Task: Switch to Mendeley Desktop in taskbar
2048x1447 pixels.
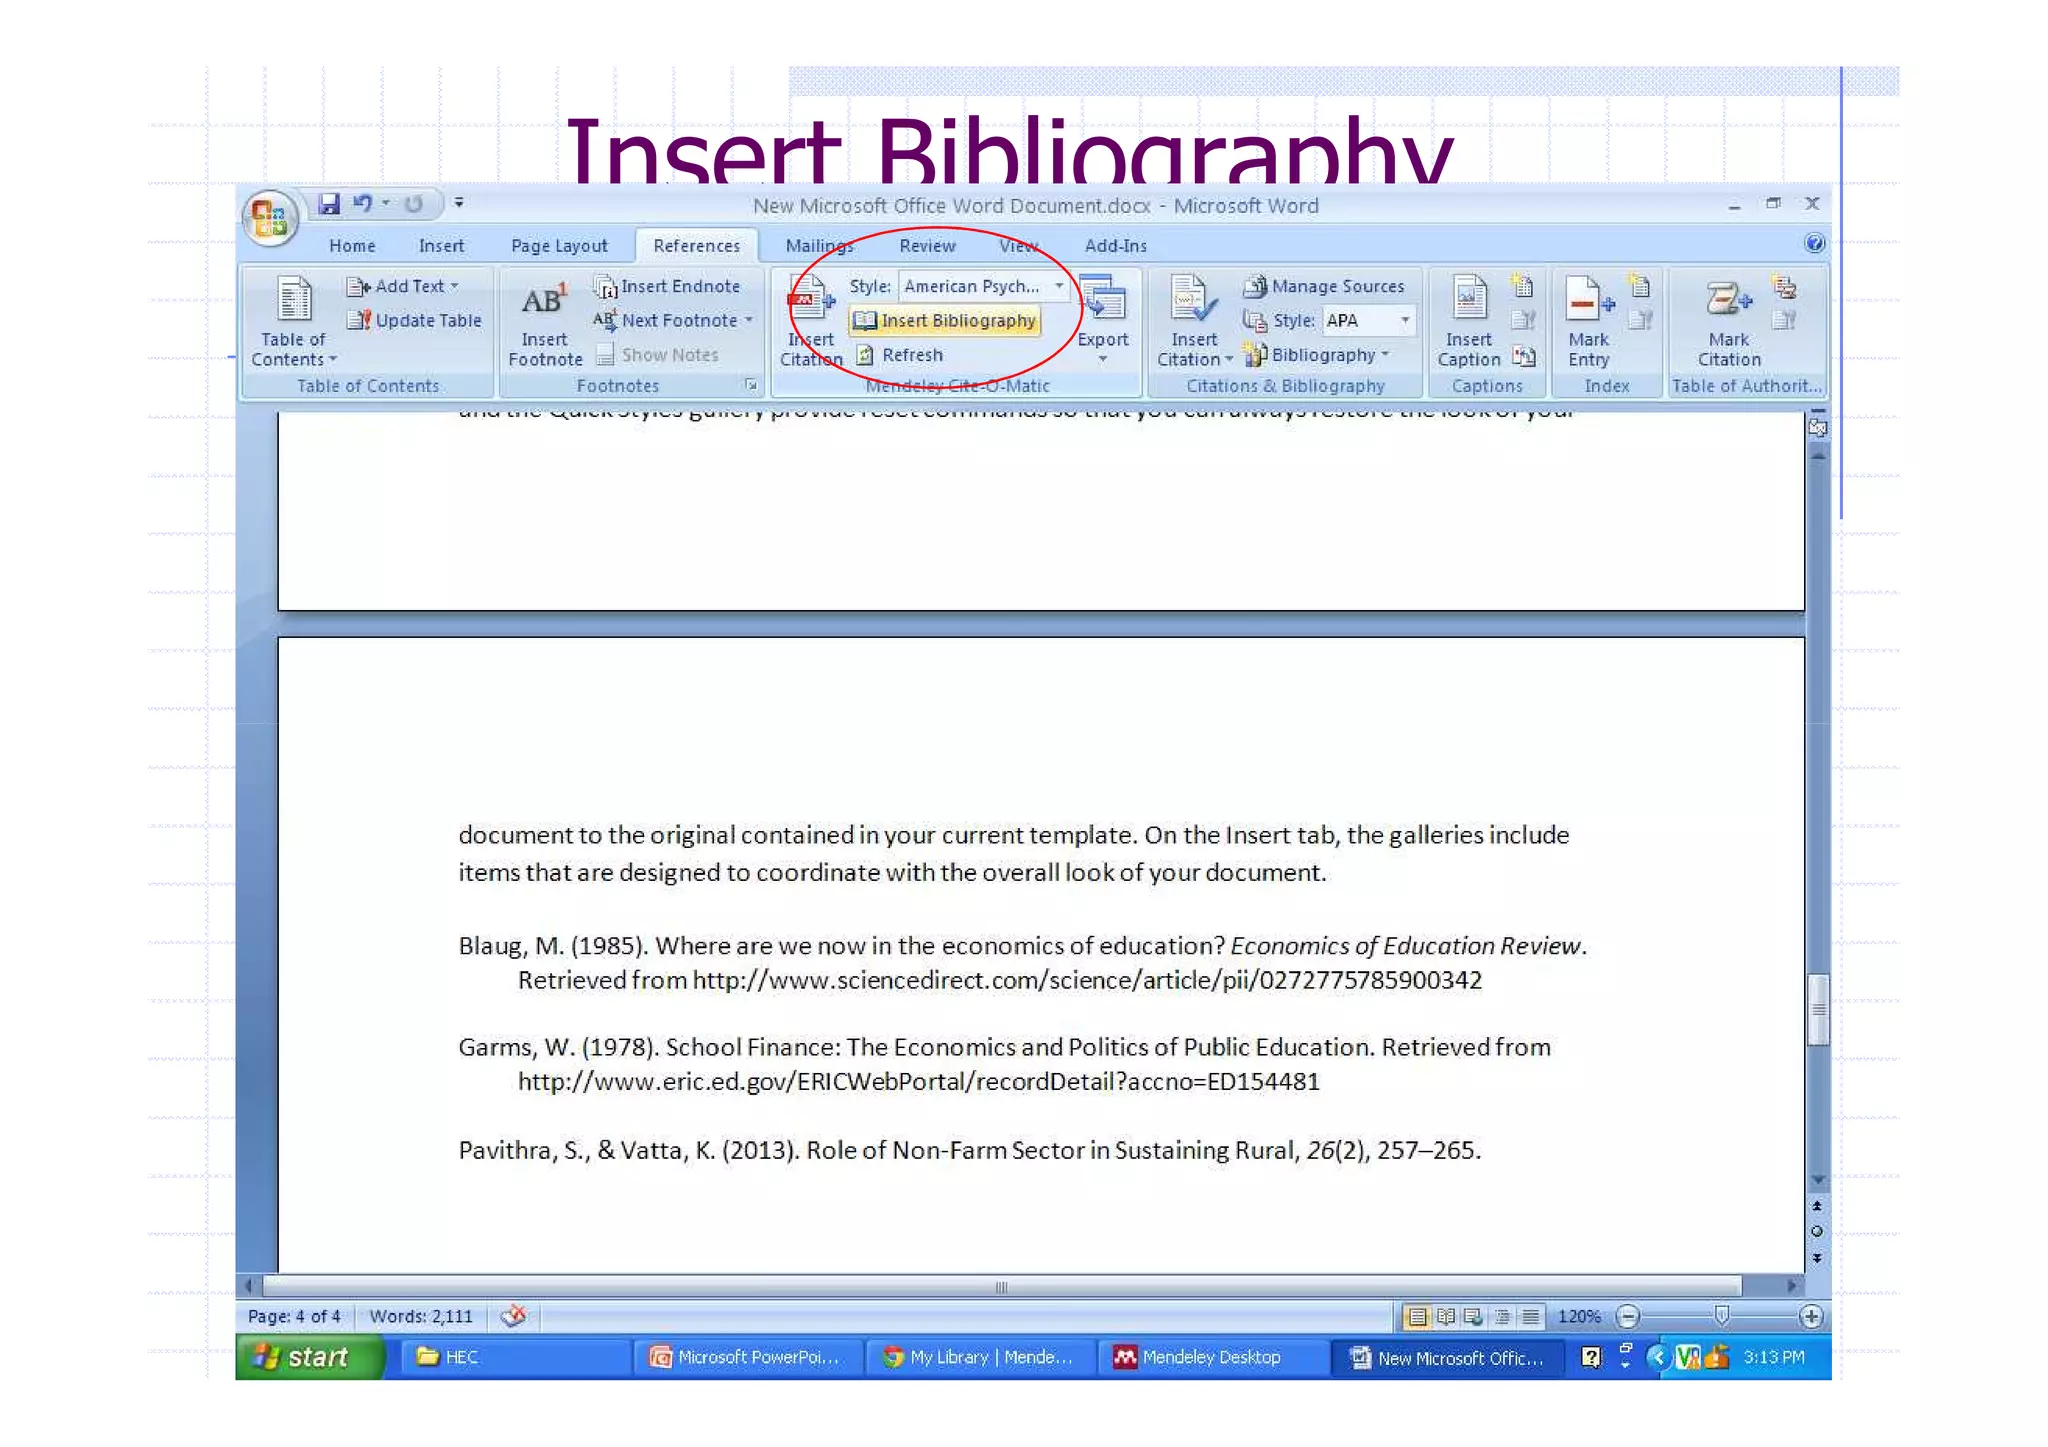Action: pyautogui.click(x=1213, y=1357)
